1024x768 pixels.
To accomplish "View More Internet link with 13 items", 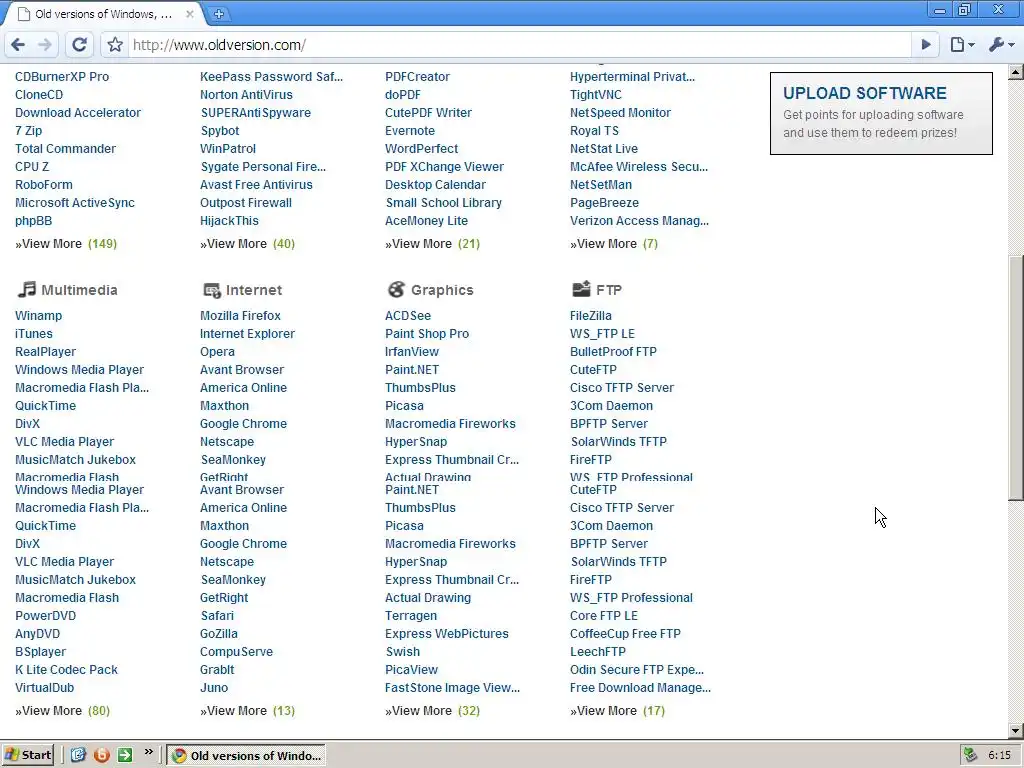I will coord(247,711).
